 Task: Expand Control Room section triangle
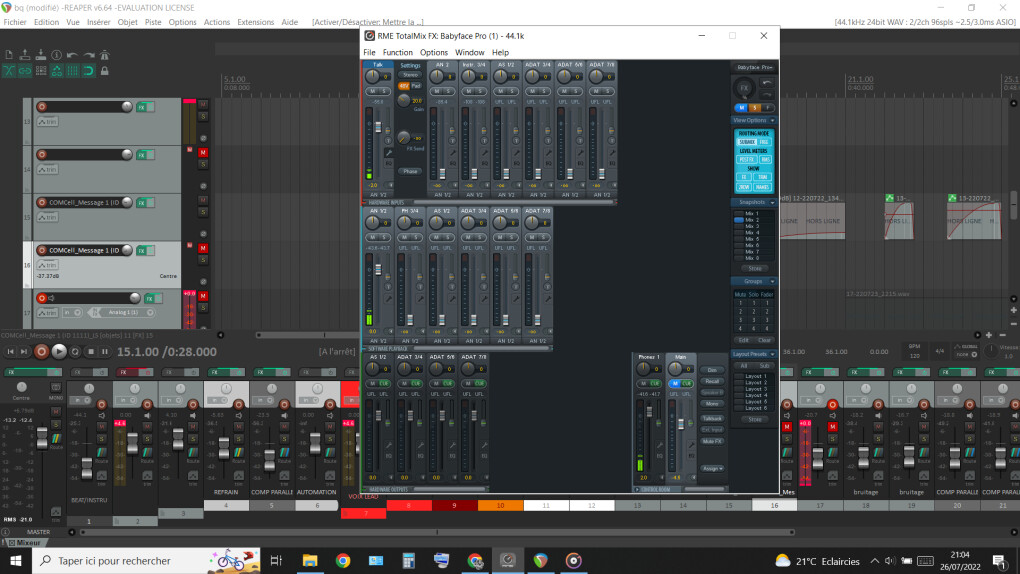pos(637,489)
